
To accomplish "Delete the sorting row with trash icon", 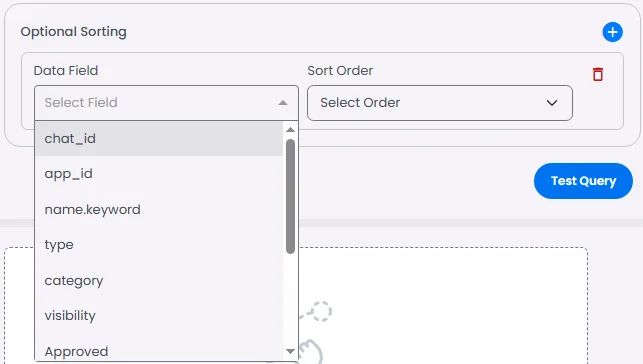I will 597,74.
